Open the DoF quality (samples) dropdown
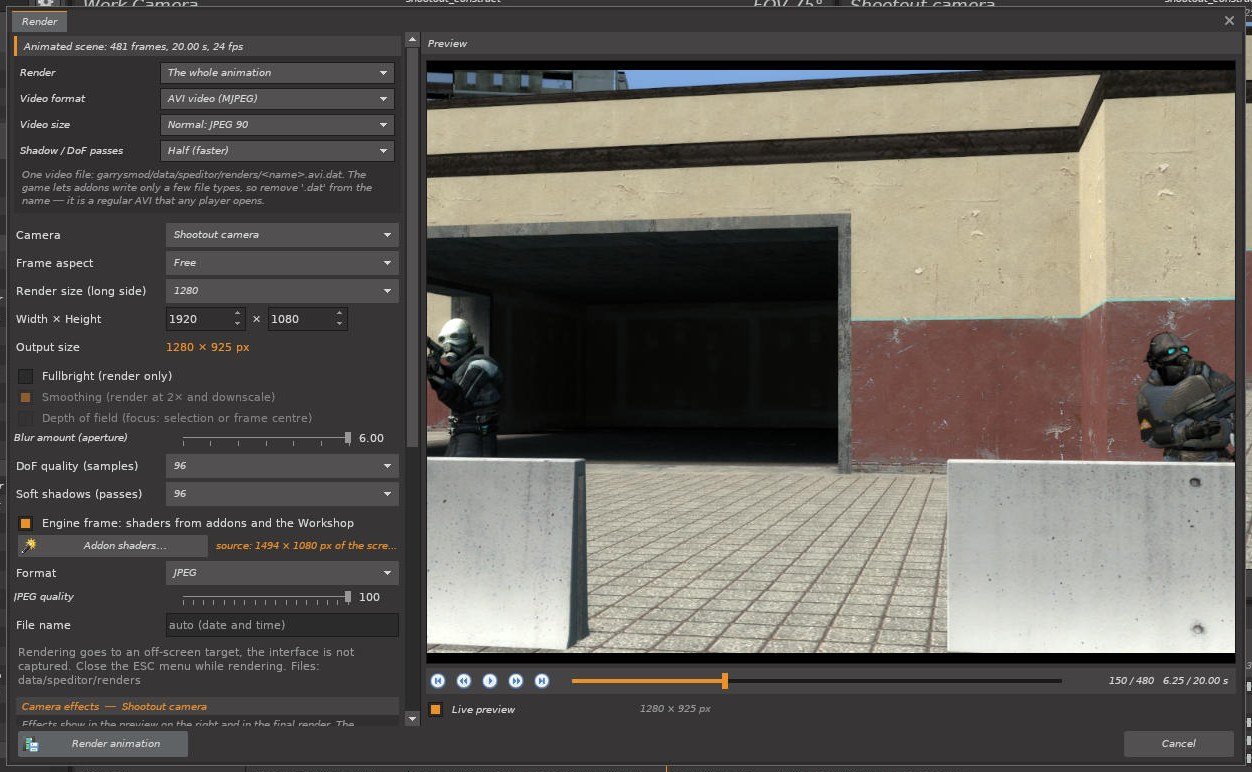This screenshot has height=772, width=1252. [282, 466]
